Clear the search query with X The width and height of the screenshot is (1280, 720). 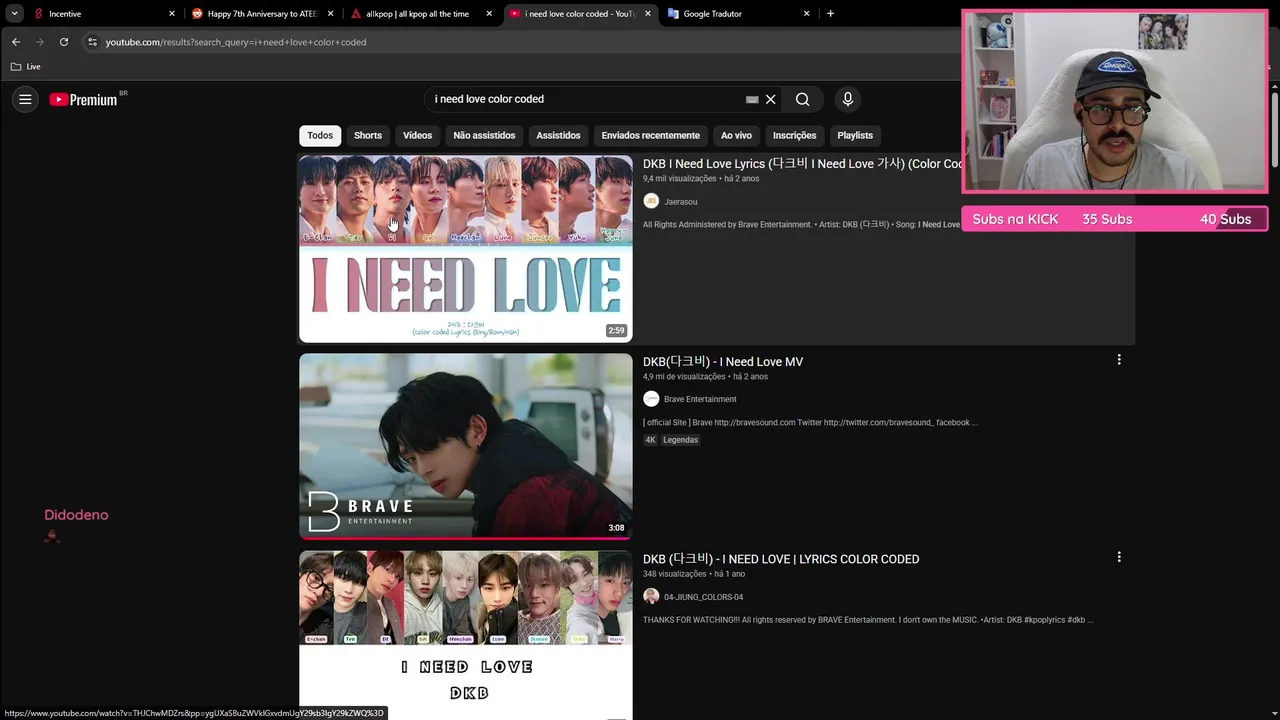[x=770, y=99]
